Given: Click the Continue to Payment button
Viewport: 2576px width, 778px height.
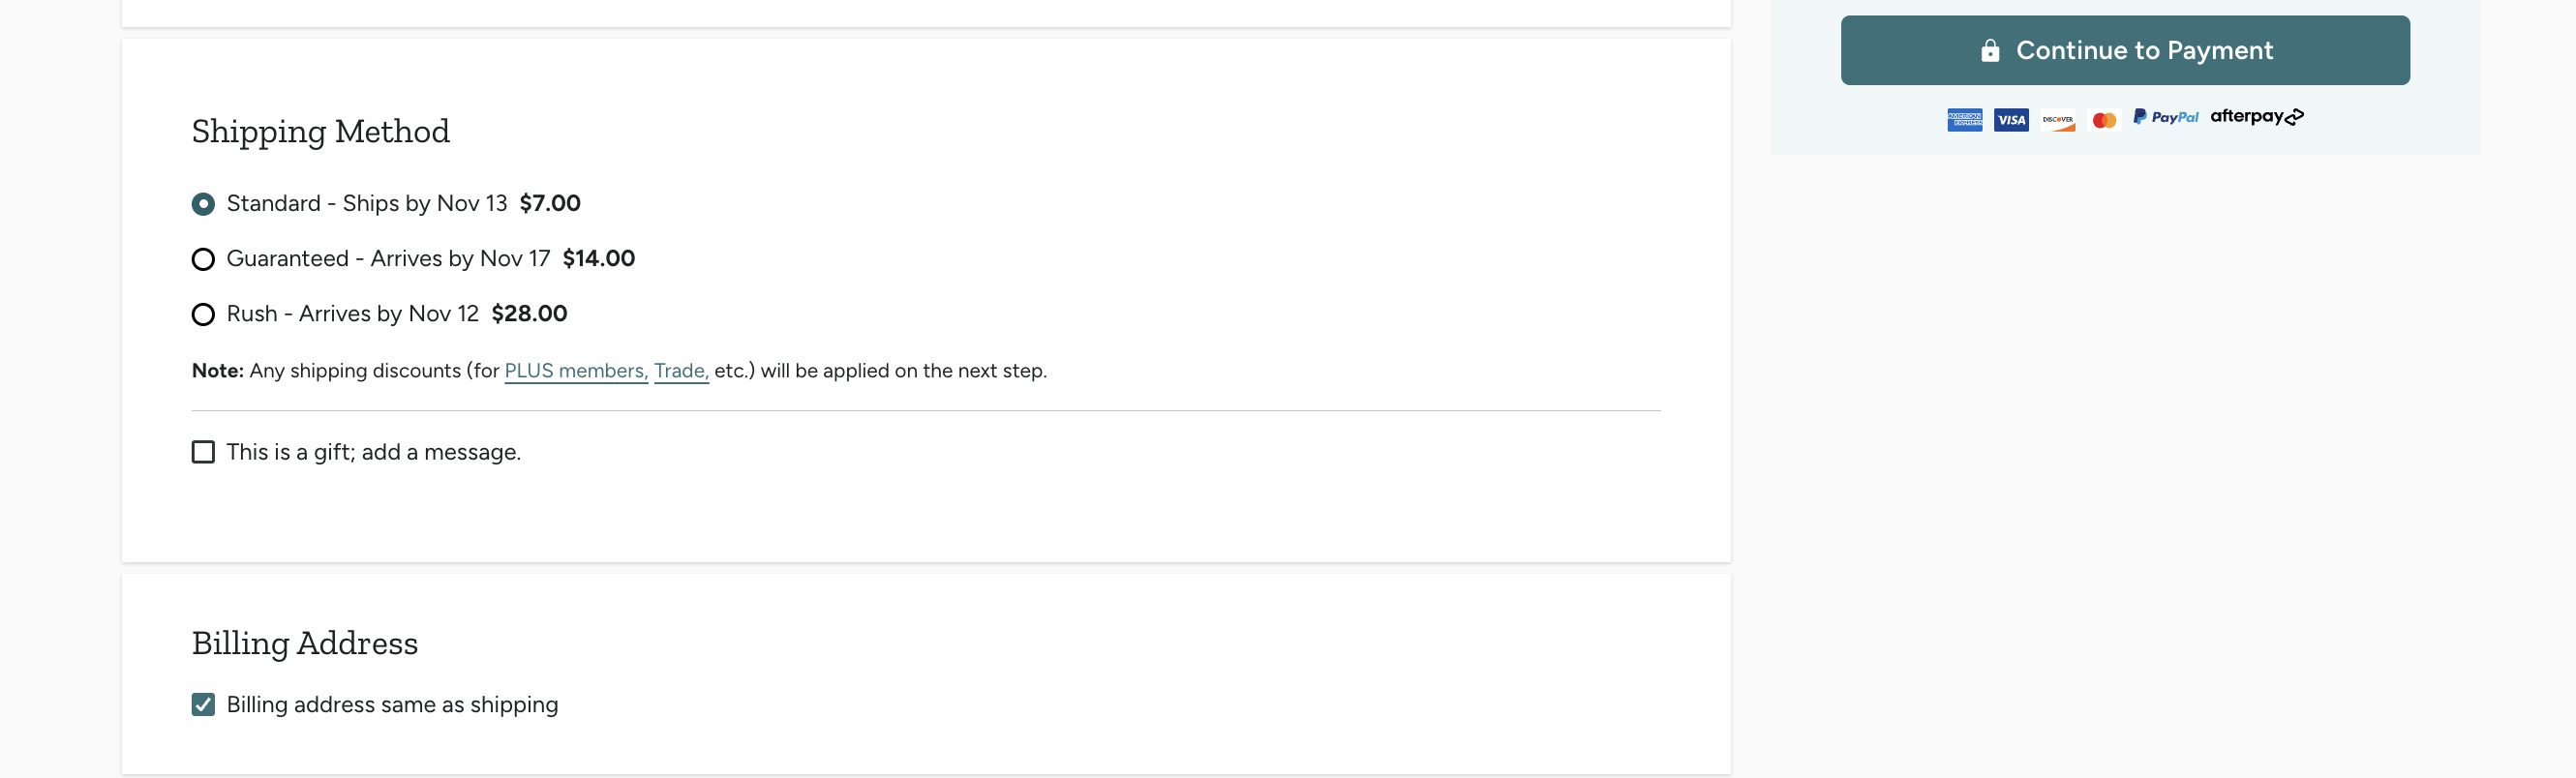Looking at the screenshot, I should click(2124, 50).
